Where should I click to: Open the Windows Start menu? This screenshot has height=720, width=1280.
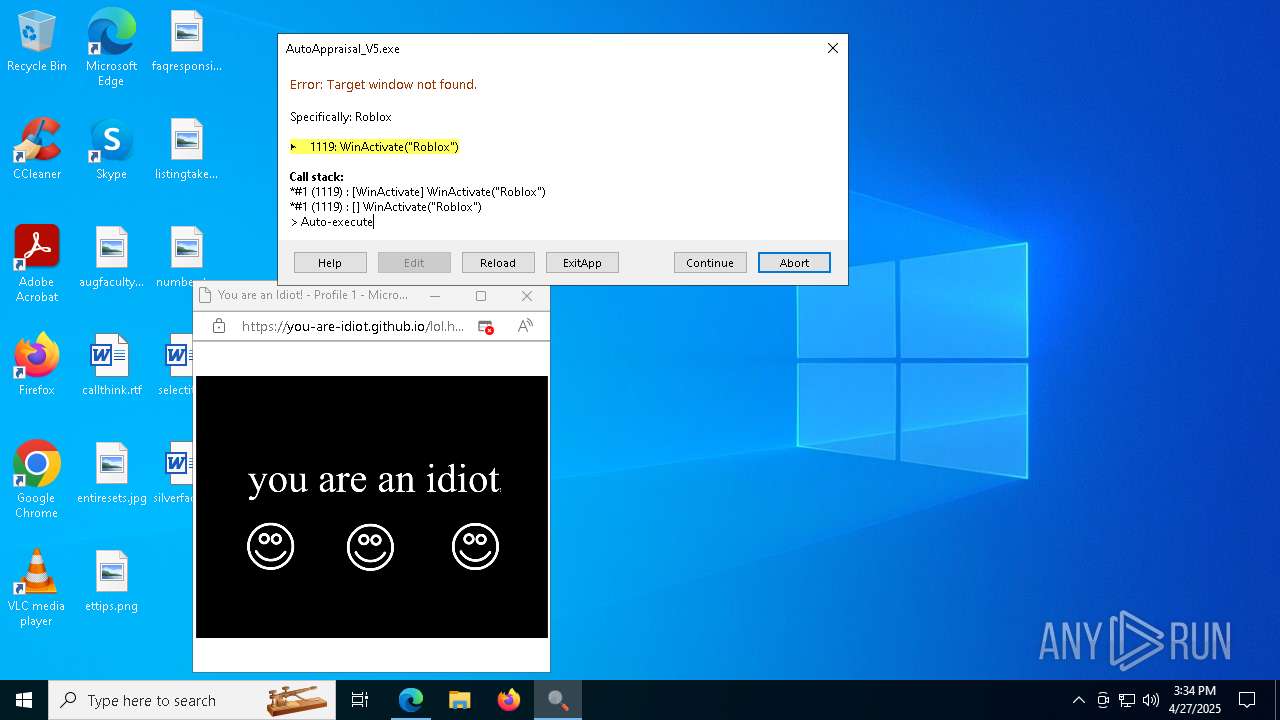point(24,700)
